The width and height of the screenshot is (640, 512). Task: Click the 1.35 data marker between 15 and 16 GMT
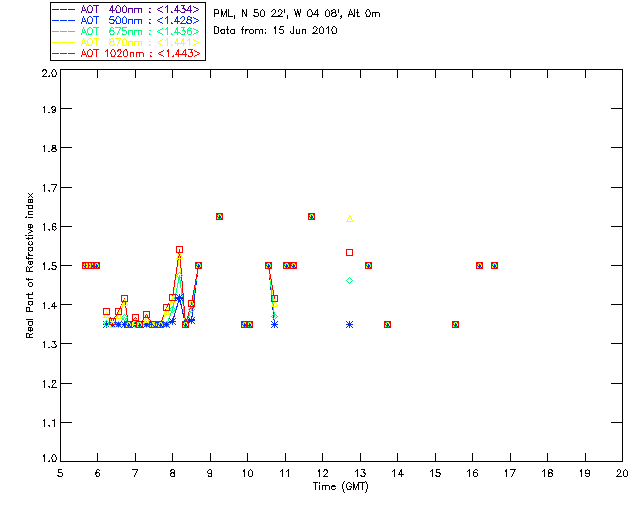[x=456, y=325]
